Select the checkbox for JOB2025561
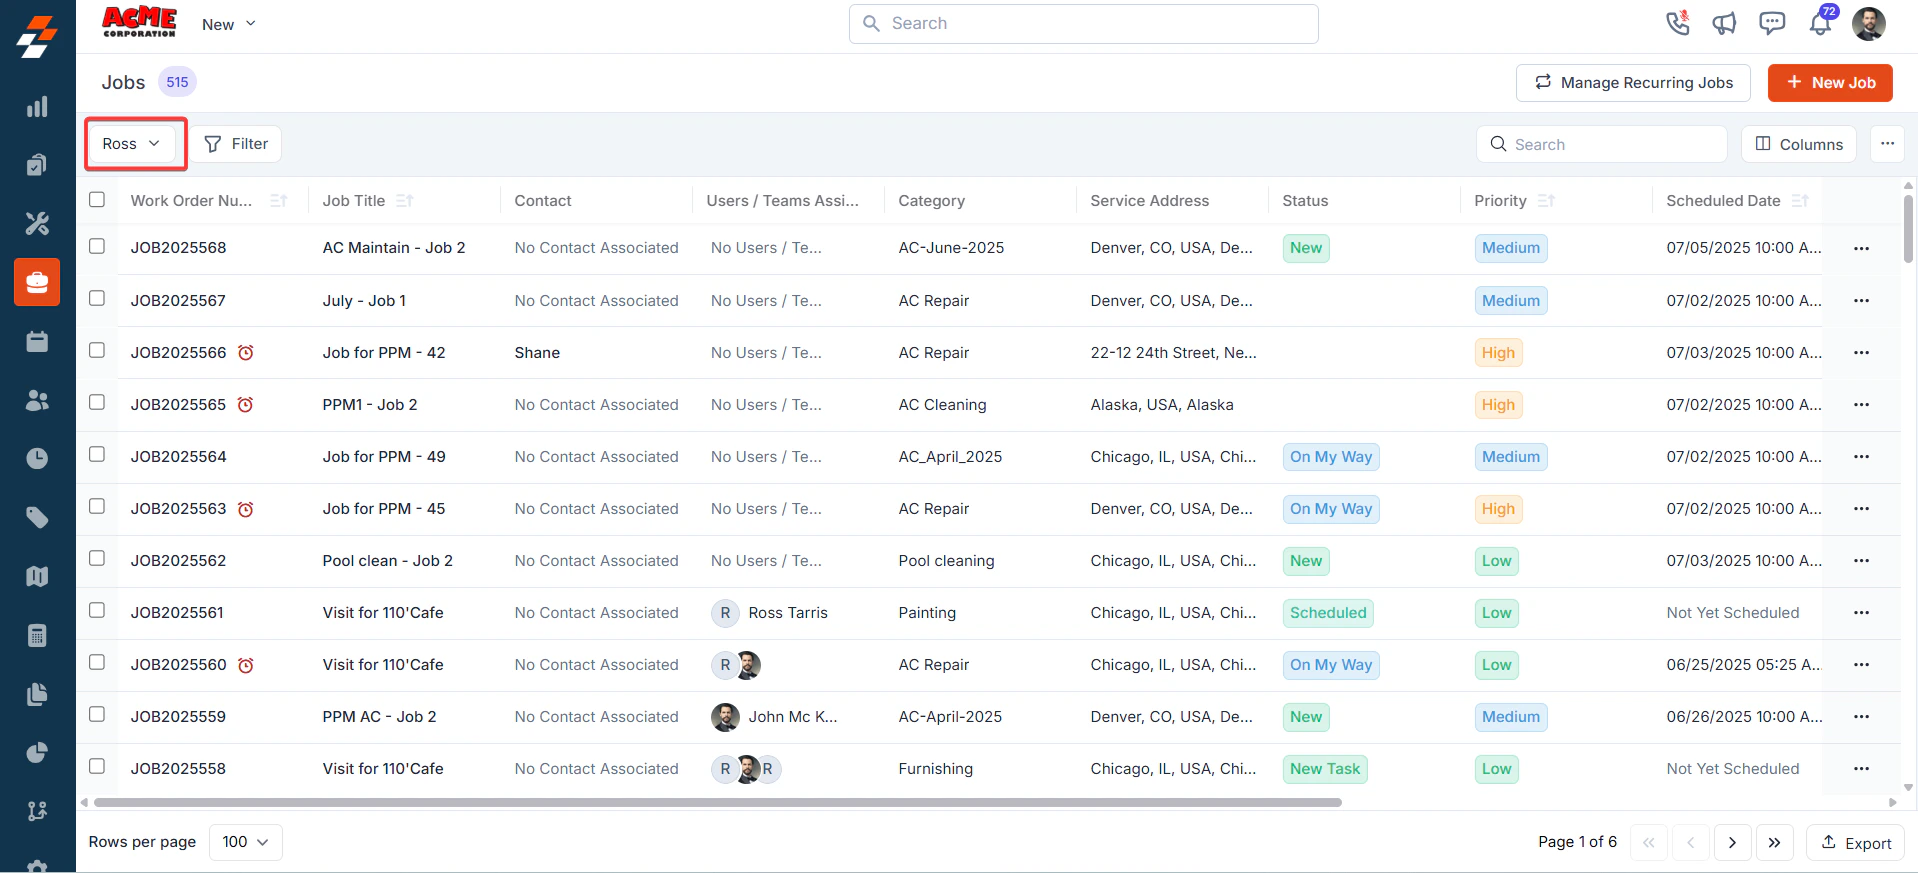This screenshot has width=1918, height=873. click(x=97, y=610)
